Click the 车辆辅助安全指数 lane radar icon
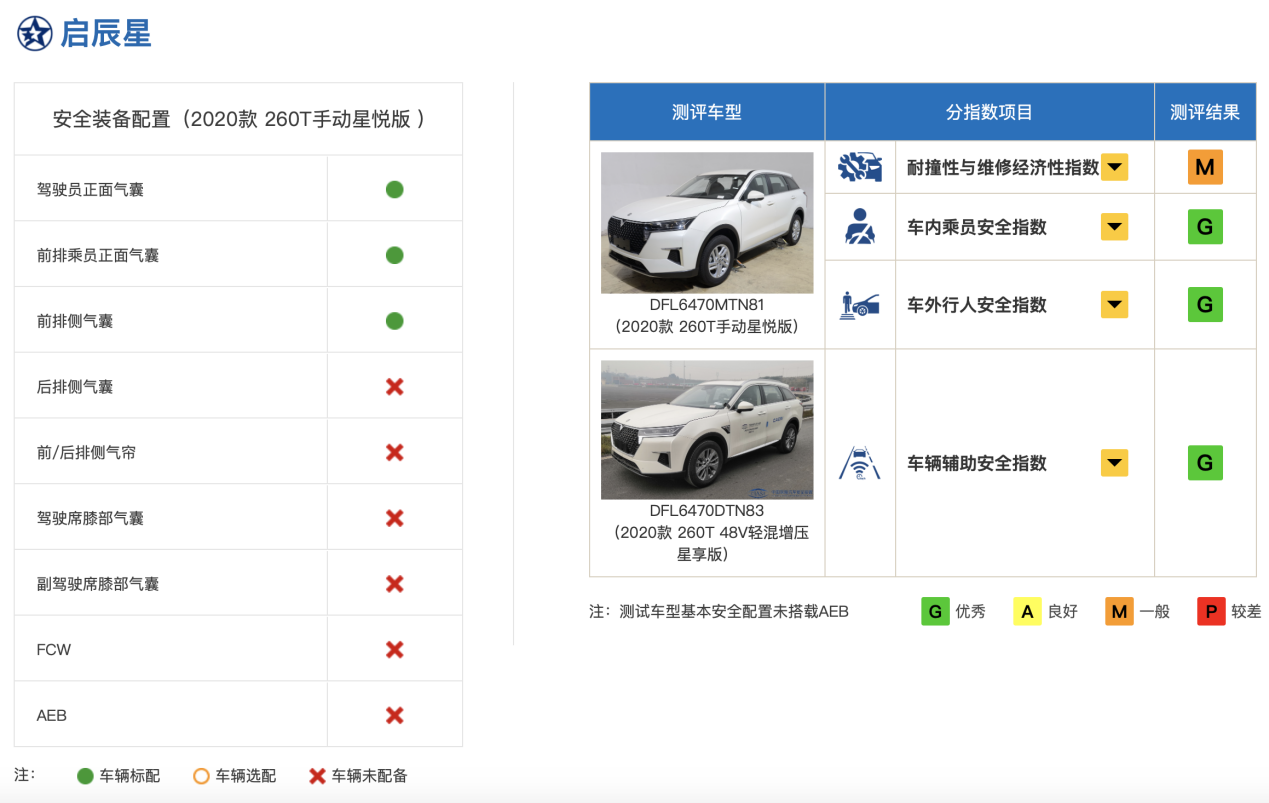The width and height of the screenshot is (1269, 803). [859, 463]
